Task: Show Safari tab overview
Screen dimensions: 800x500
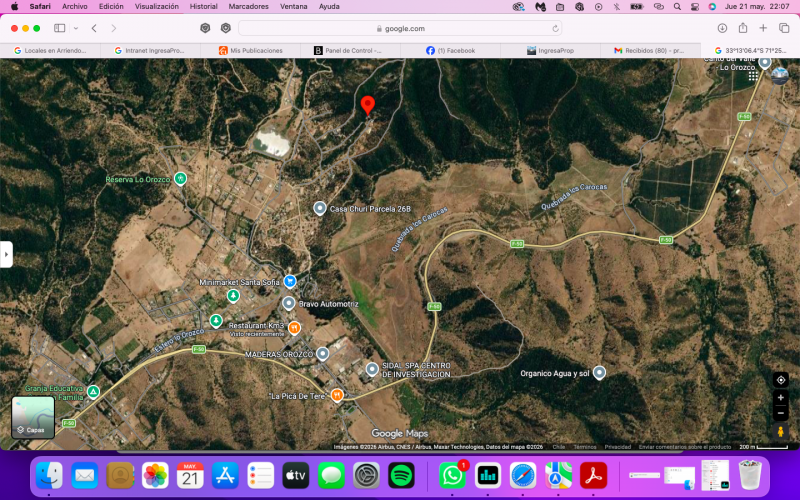Action: (x=784, y=28)
